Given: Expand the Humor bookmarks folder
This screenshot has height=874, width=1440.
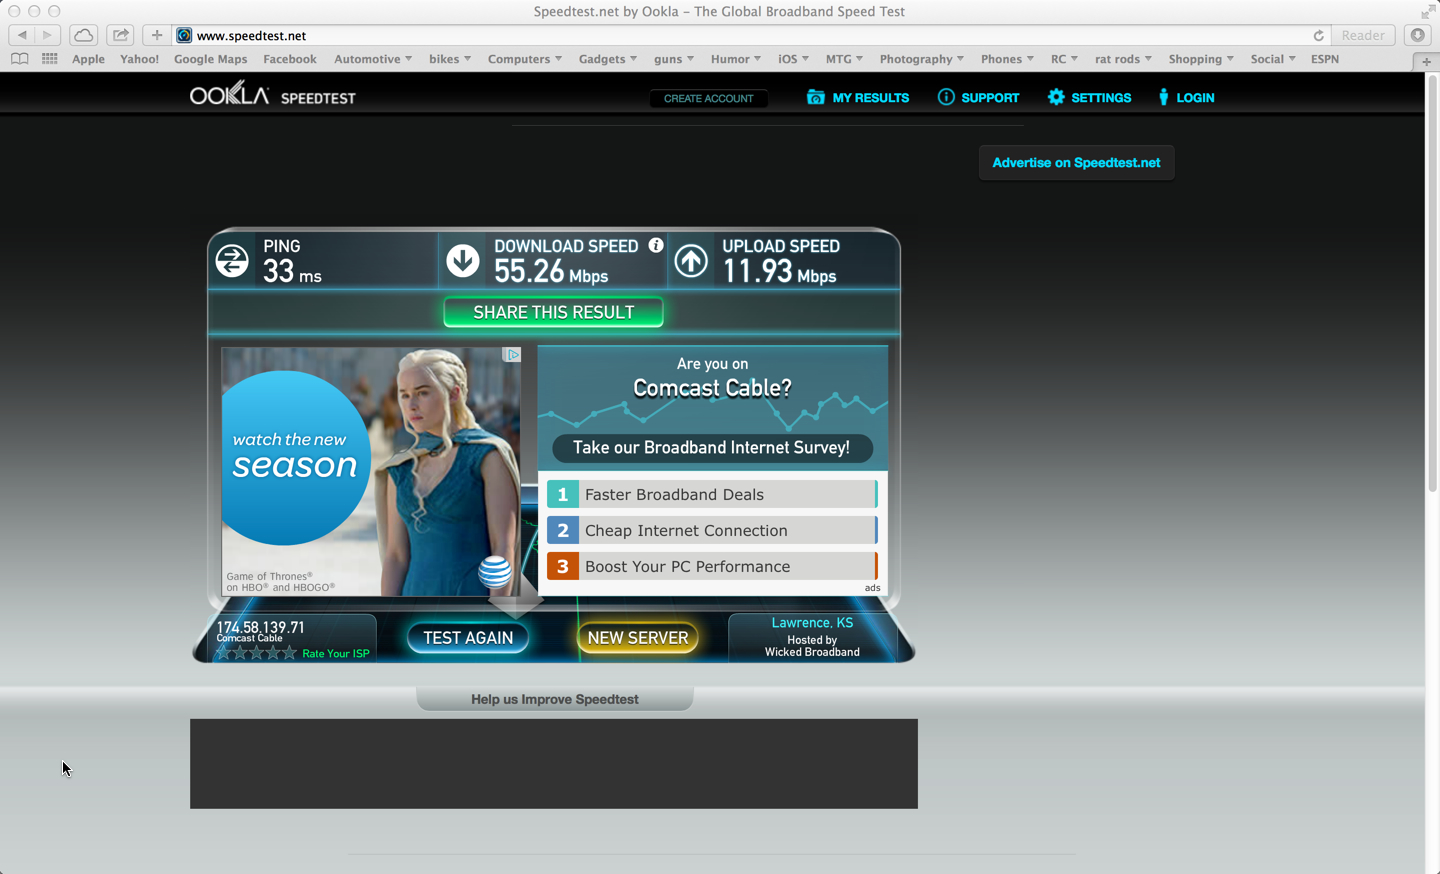Looking at the screenshot, I should coord(736,59).
